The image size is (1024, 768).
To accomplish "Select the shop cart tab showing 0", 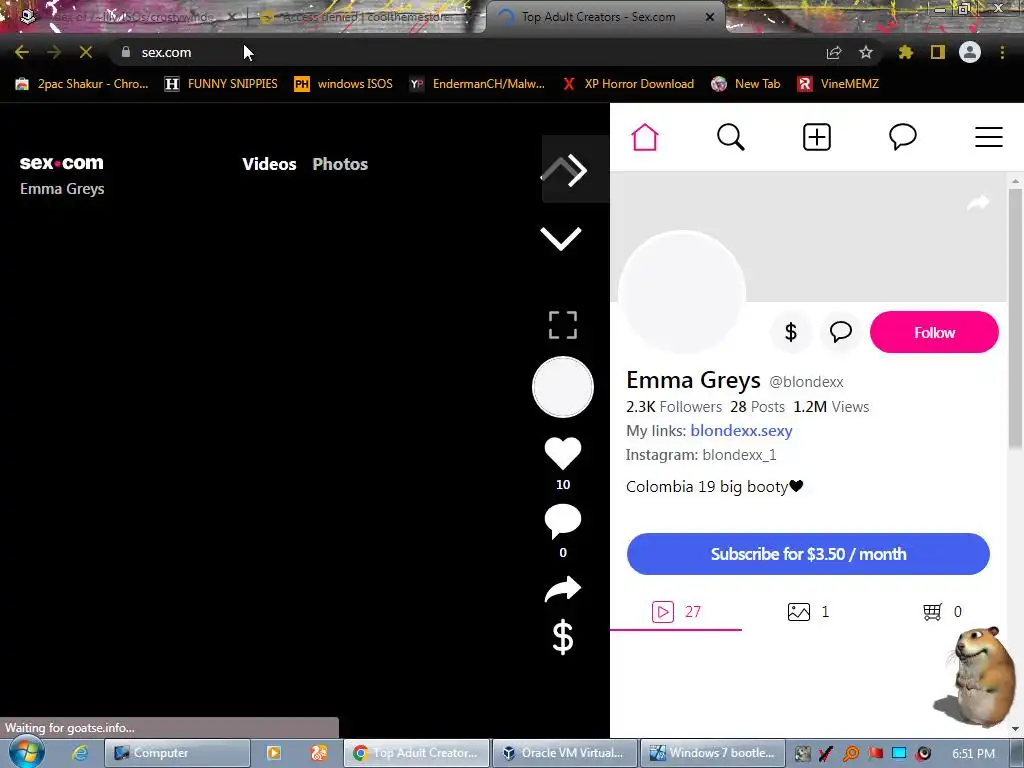I will click(x=942, y=612).
